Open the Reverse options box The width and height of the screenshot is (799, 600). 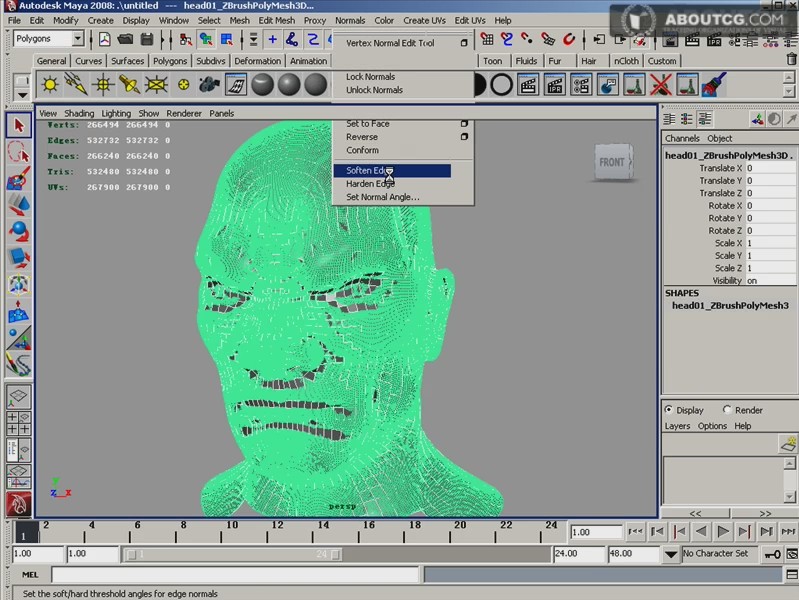tap(464, 137)
